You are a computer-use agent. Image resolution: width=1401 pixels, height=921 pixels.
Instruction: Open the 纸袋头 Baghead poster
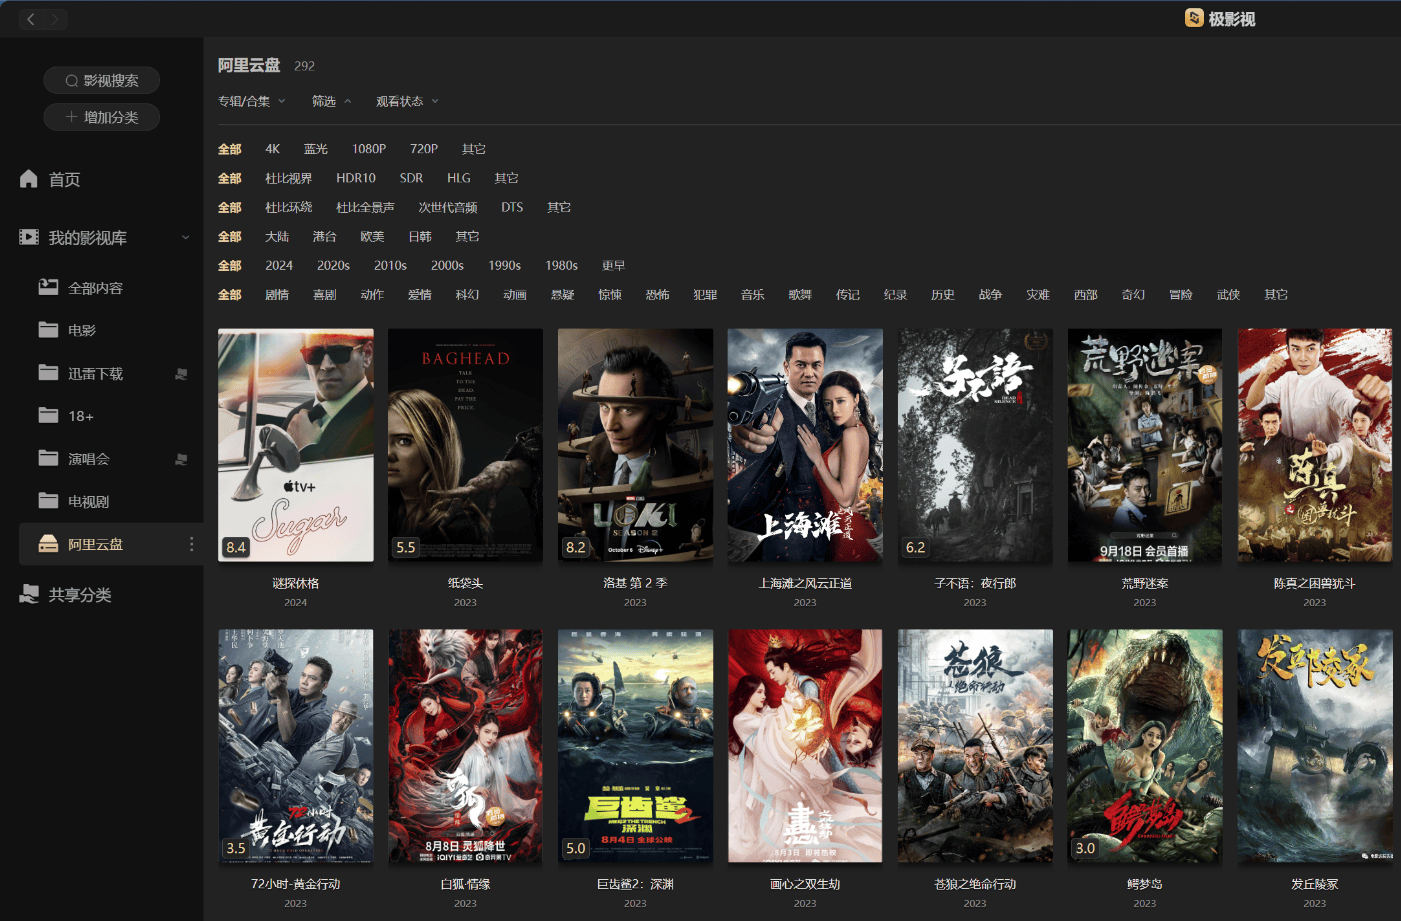point(466,445)
